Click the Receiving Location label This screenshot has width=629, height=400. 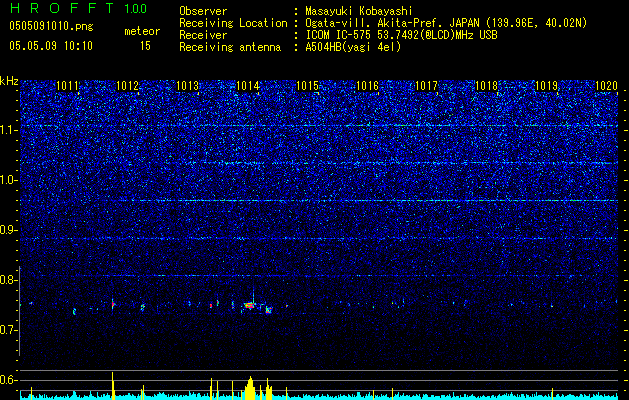(233, 23)
